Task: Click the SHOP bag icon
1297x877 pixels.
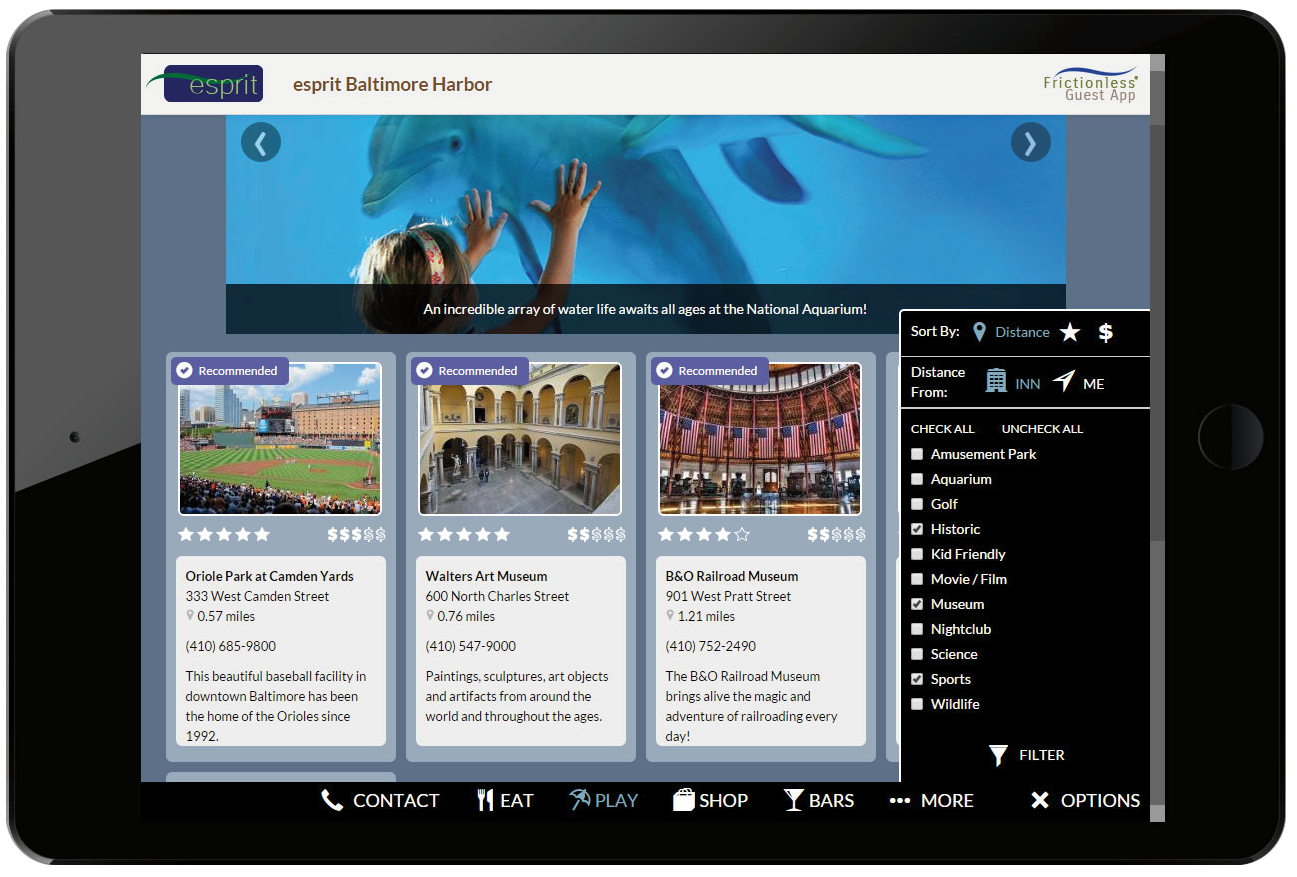Action: pyautogui.click(x=684, y=800)
